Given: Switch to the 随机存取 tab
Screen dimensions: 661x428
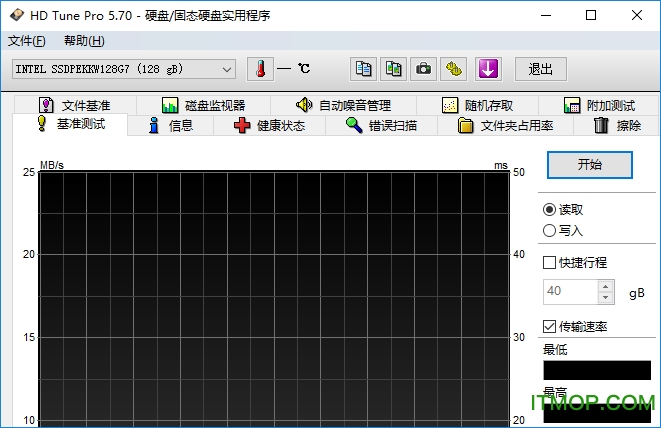Looking at the screenshot, I should point(477,105).
